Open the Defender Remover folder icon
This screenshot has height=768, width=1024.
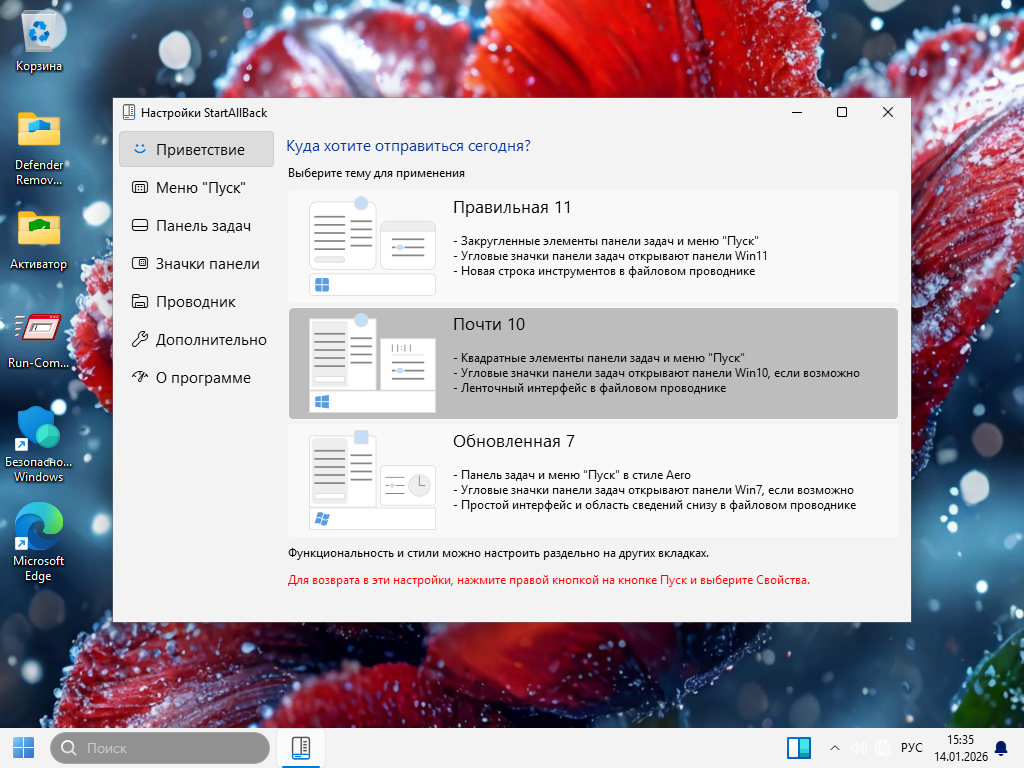tap(39, 148)
